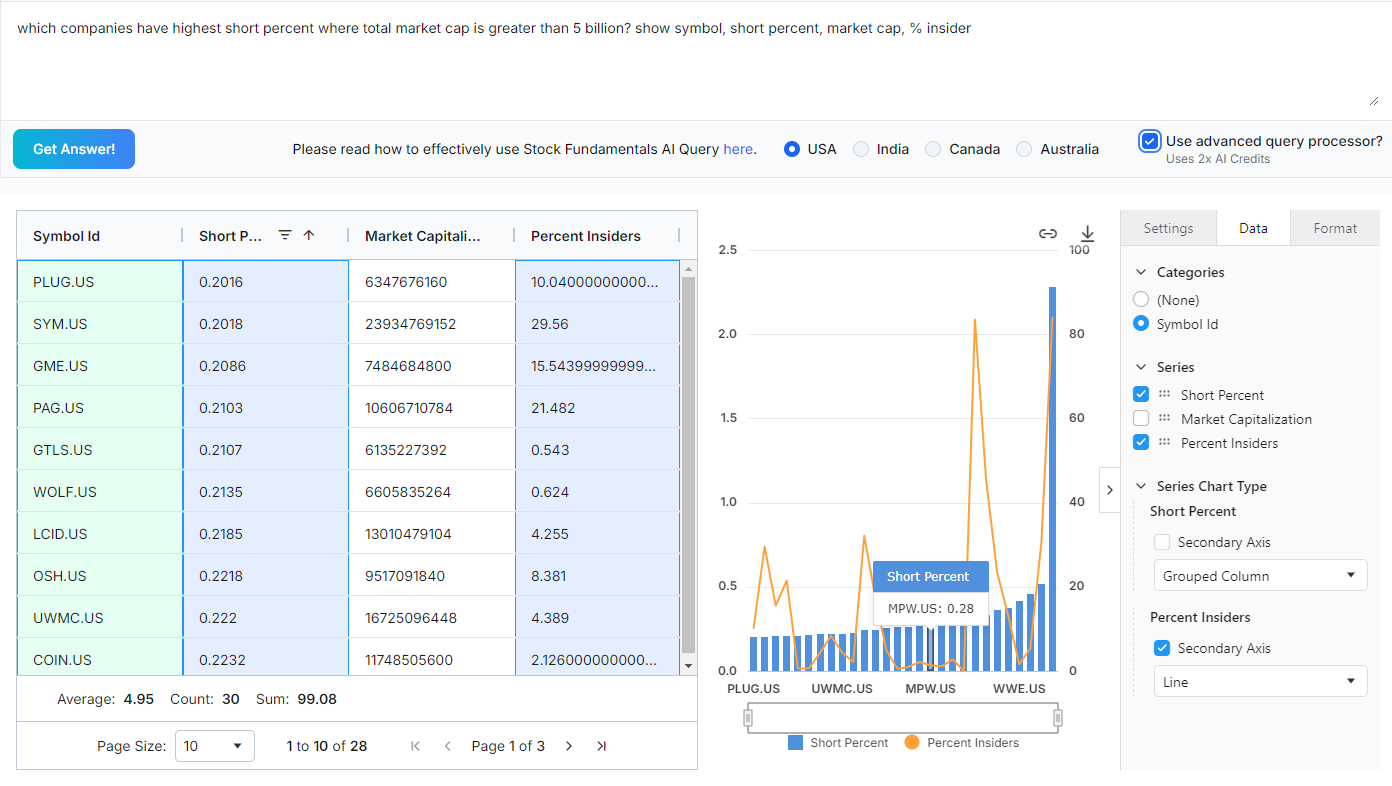Select the WOLF.US symbol cell
The height and width of the screenshot is (786, 1392).
[100, 492]
